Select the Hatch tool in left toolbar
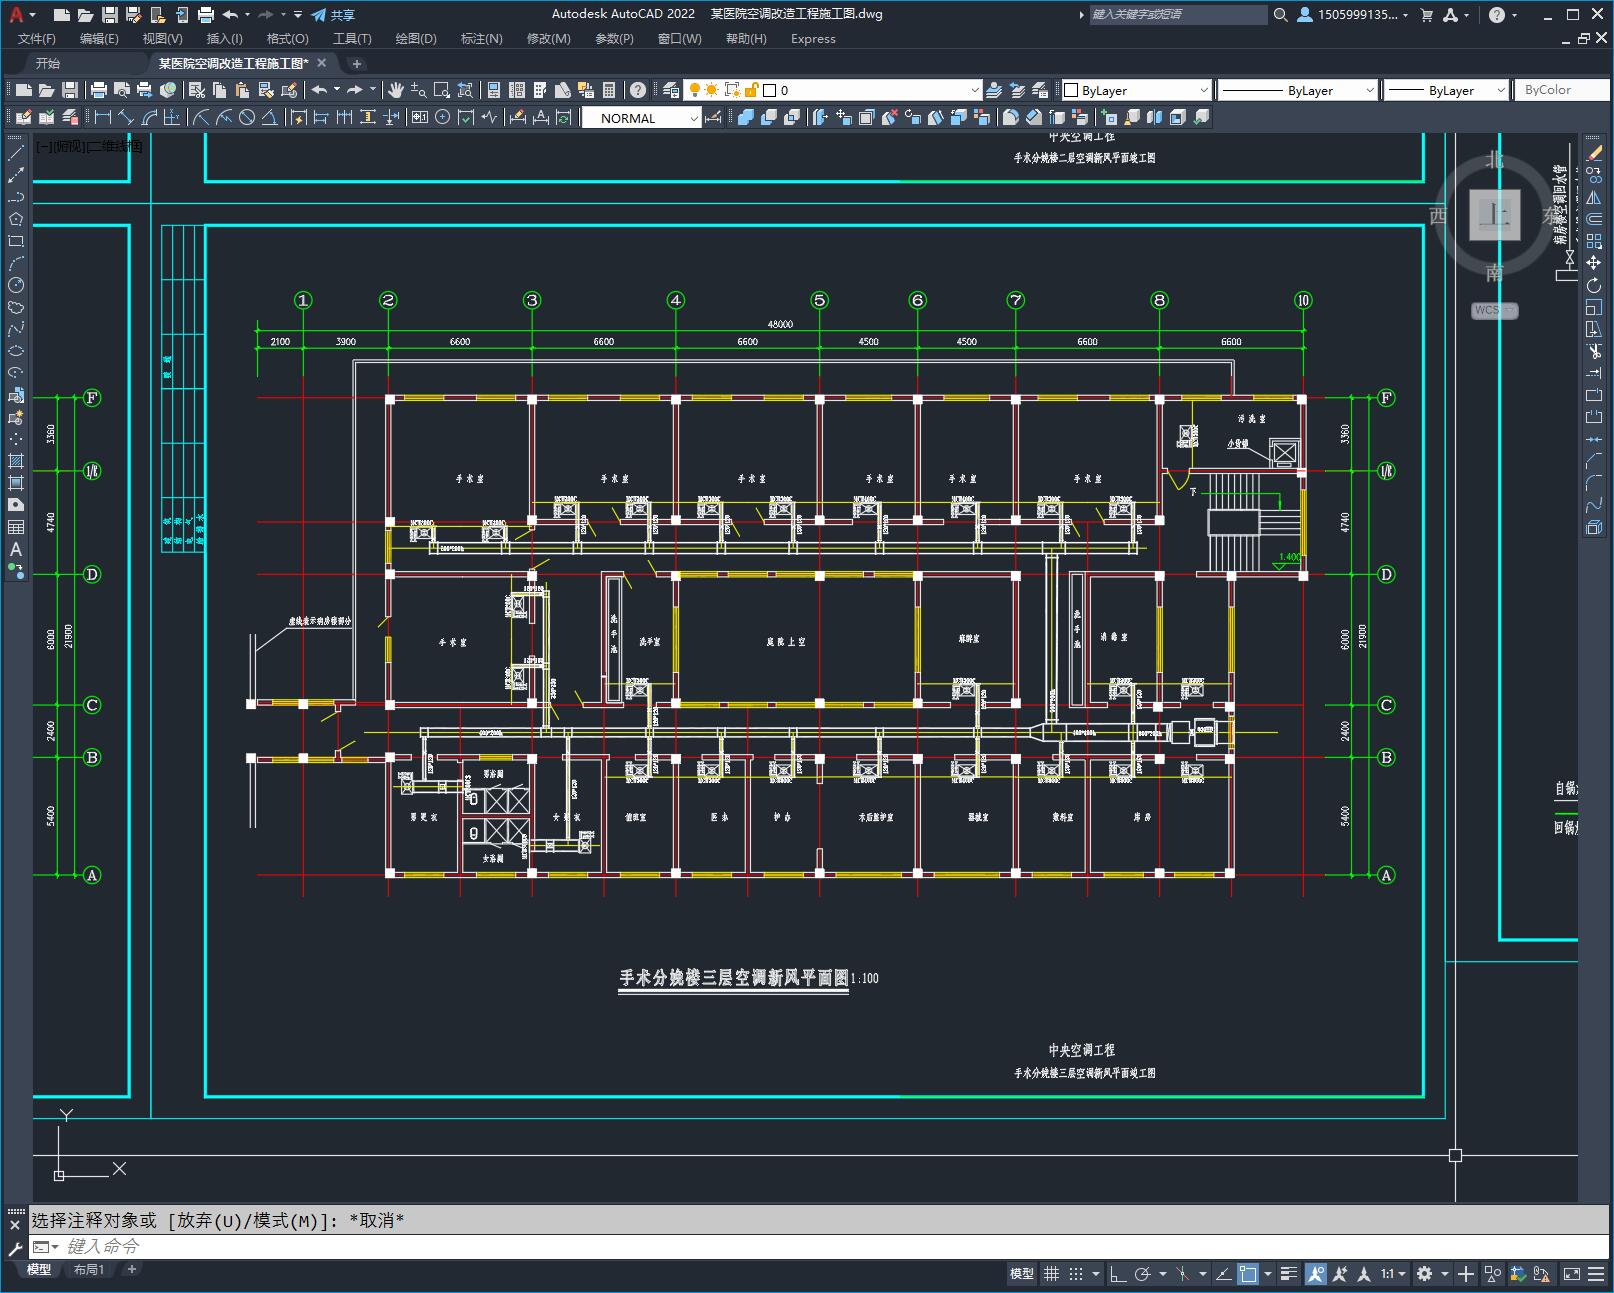The height and width of the screenshot is (1293, 1614). (x=16, y=461)
